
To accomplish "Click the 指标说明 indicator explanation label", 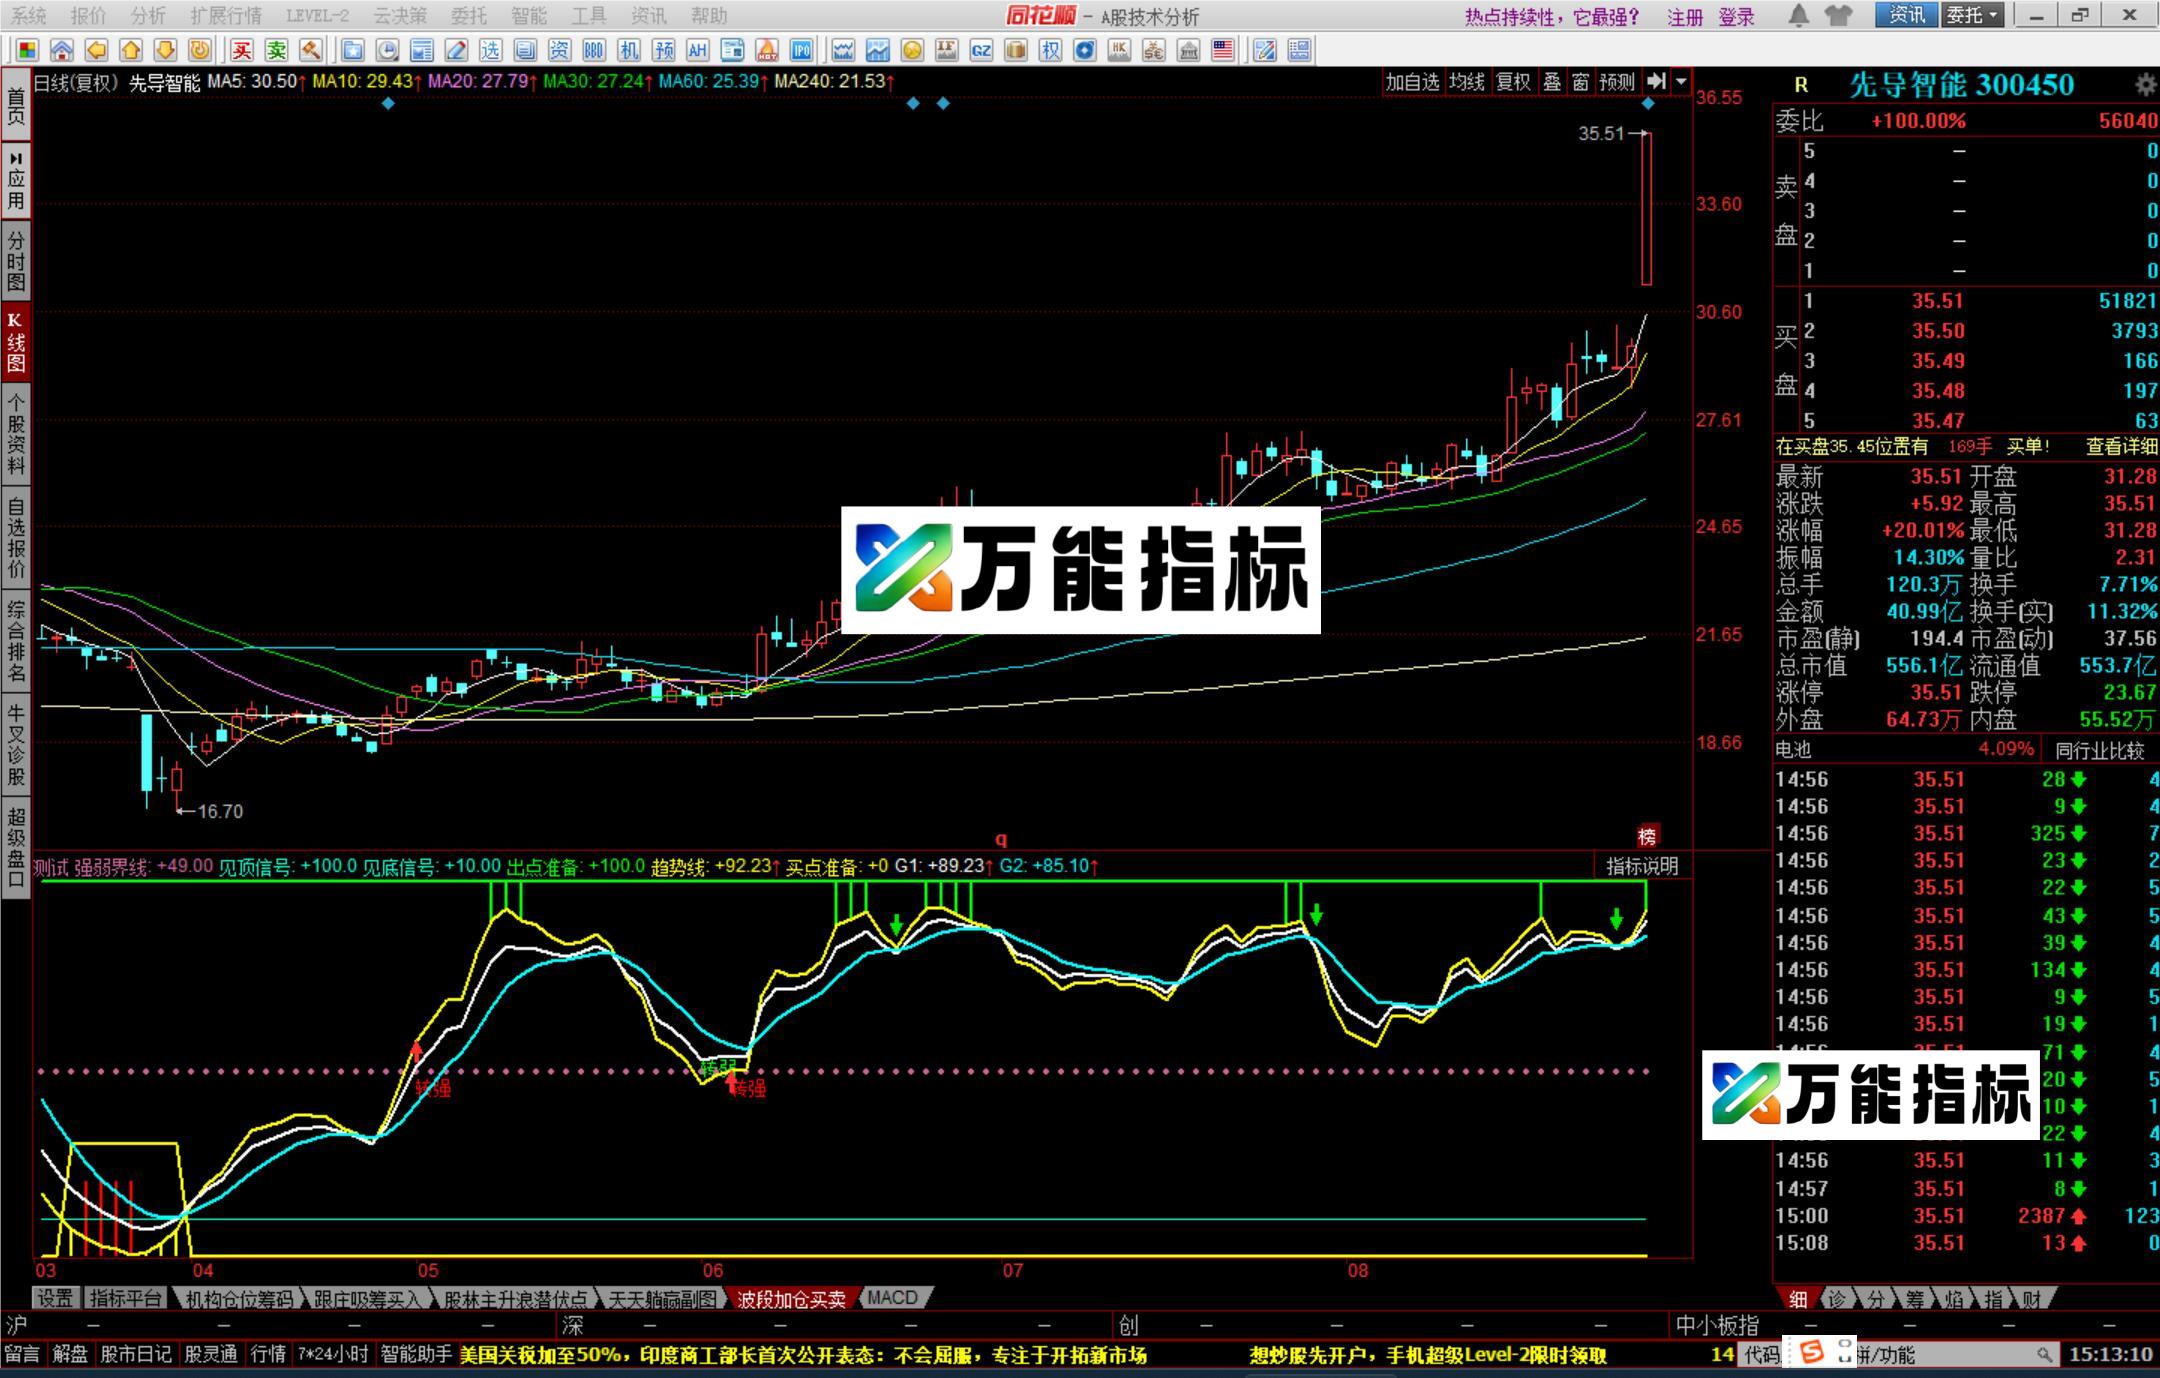I will coord(1641,866).
